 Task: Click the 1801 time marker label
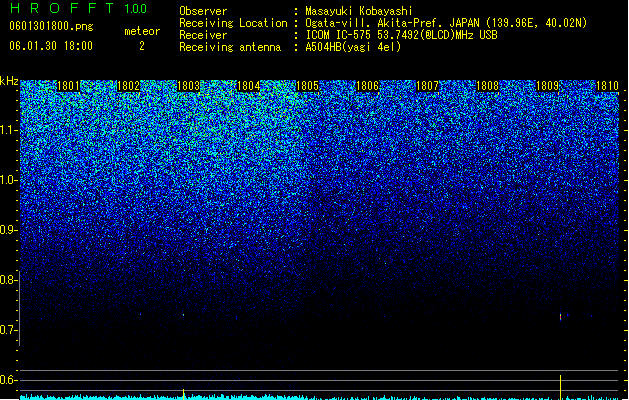point(68,86)
